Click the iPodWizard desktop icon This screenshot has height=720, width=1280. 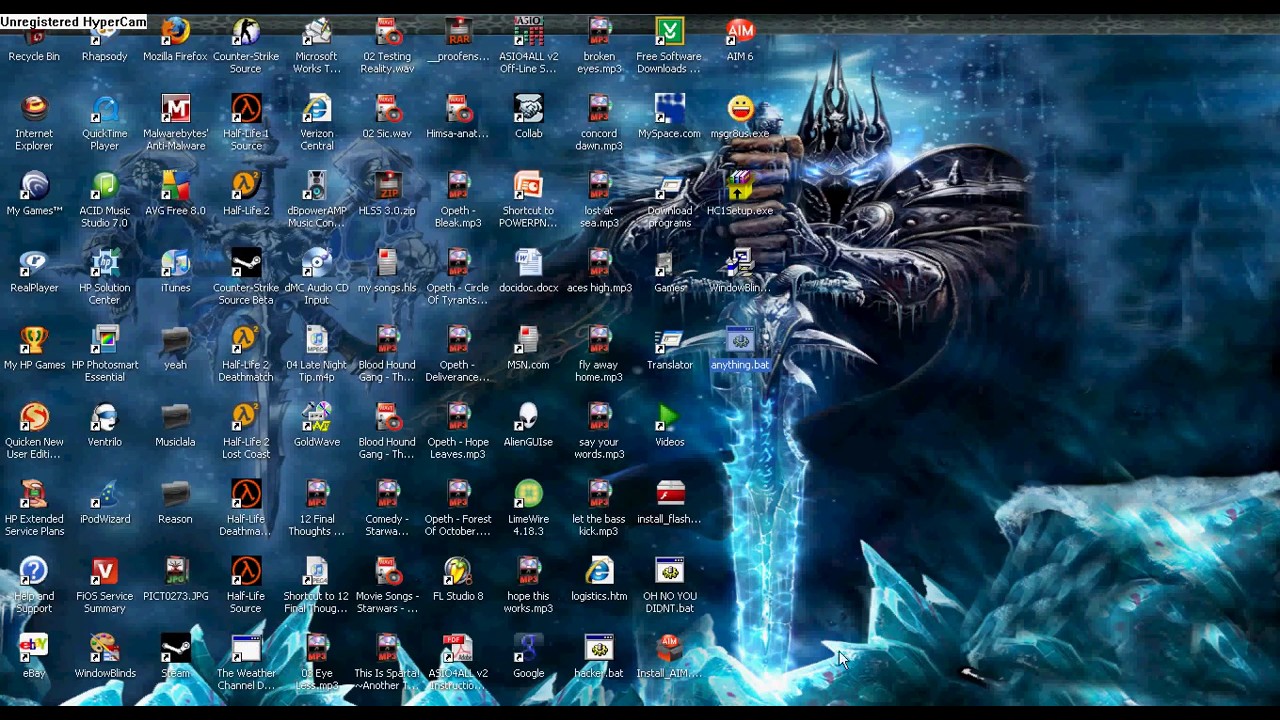[x=105, y=501]
